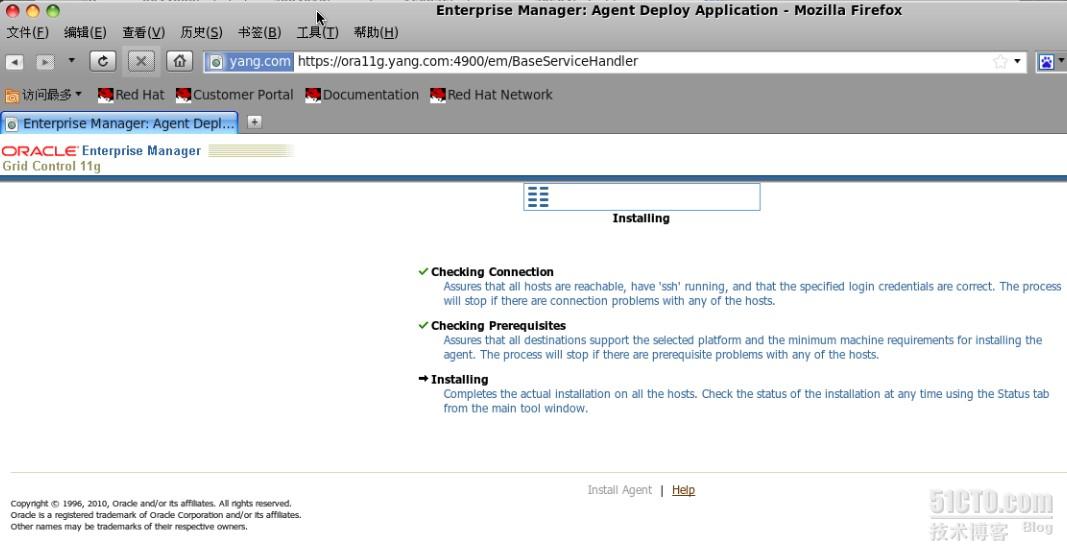
Task: Expand the 访问最多 bookmarks folder
Action: [44, 95]
